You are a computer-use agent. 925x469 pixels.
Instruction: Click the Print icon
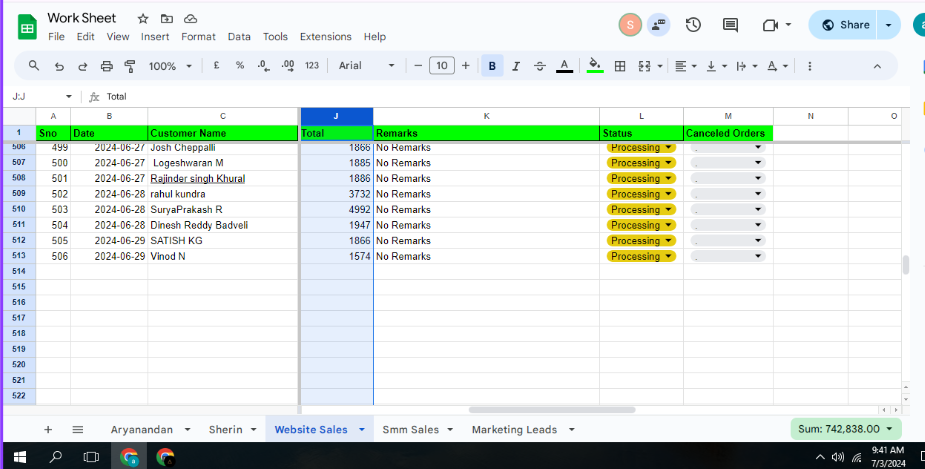click(x=106, y=66)
